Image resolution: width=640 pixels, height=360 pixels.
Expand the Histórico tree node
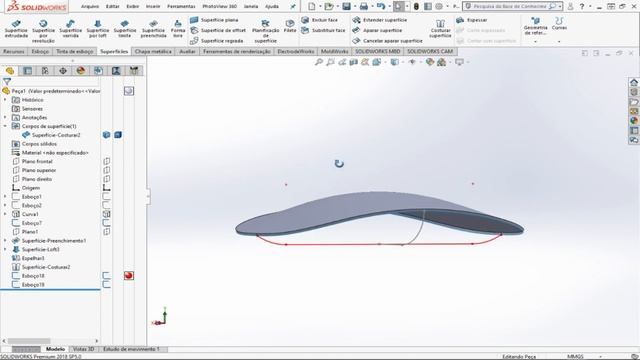click(5, 100)
